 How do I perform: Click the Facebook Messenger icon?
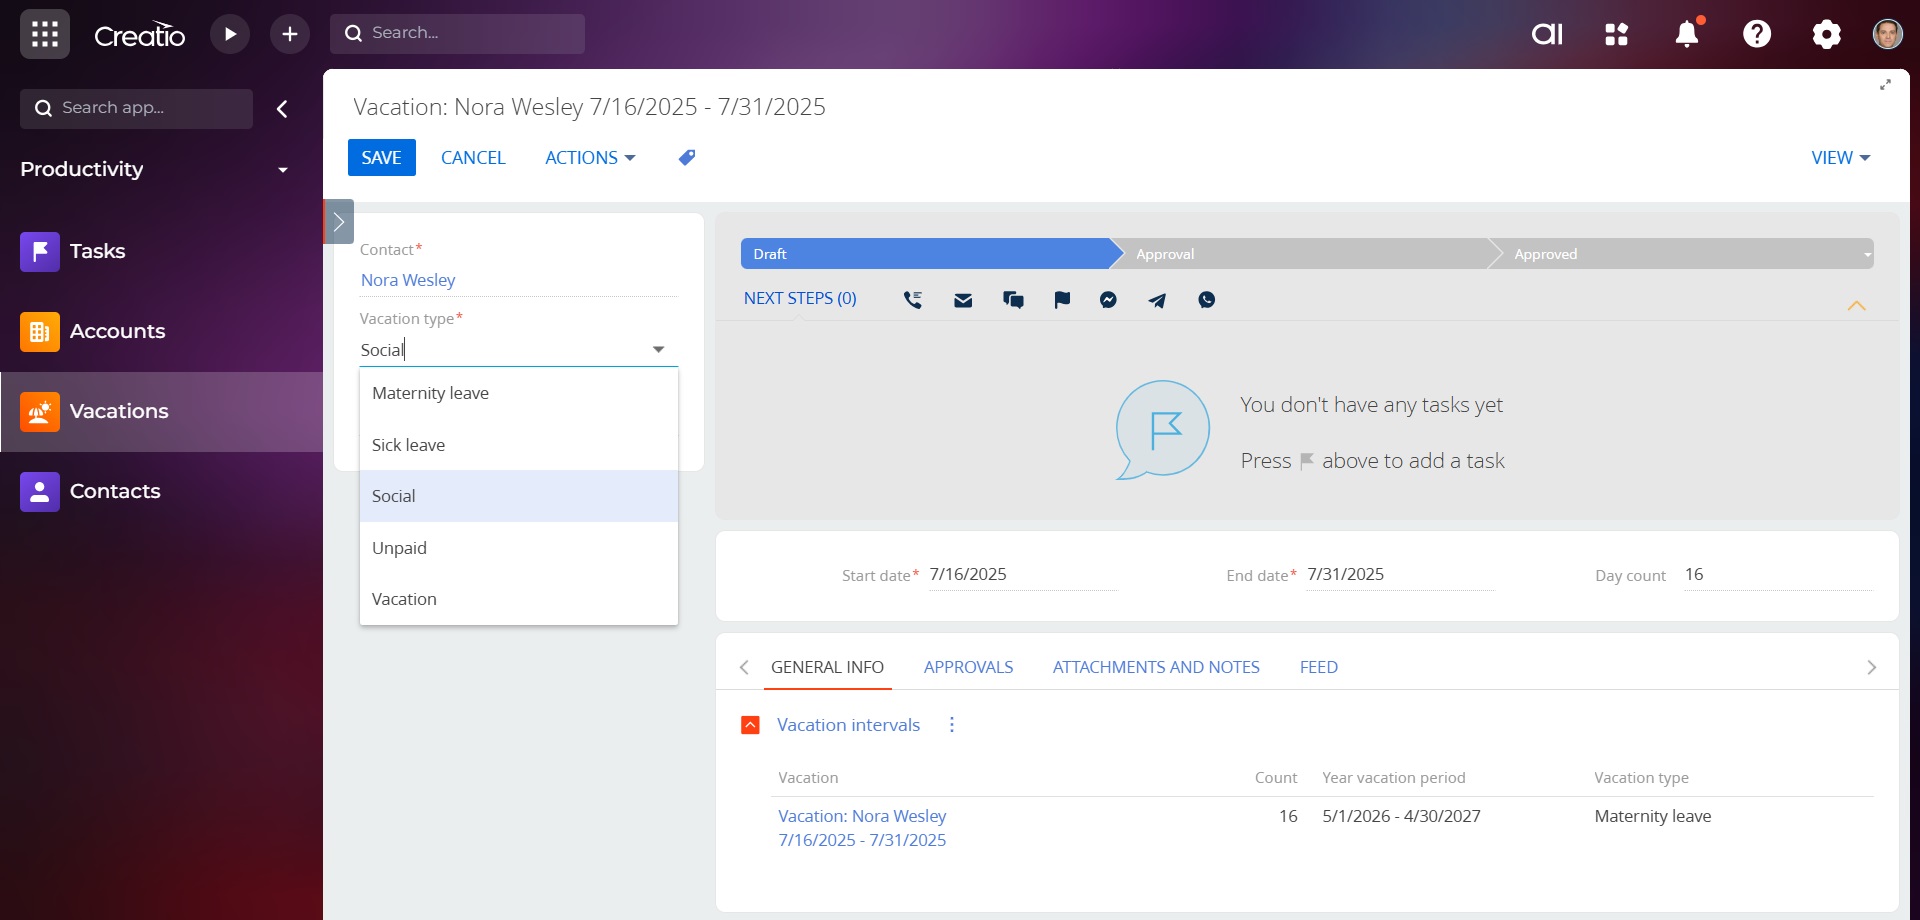pos(1108,300)
